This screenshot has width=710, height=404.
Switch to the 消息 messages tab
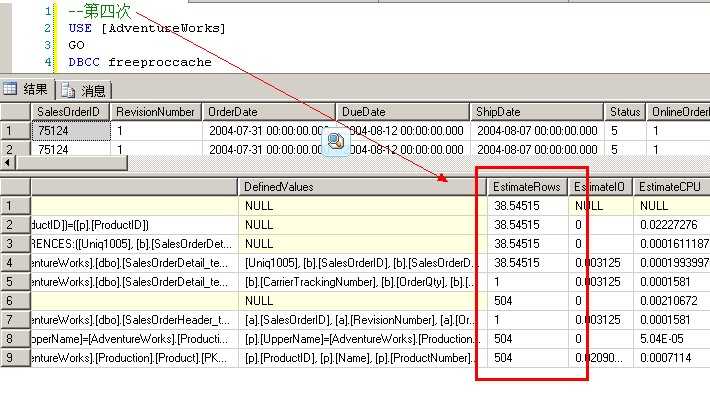(84, 90)
